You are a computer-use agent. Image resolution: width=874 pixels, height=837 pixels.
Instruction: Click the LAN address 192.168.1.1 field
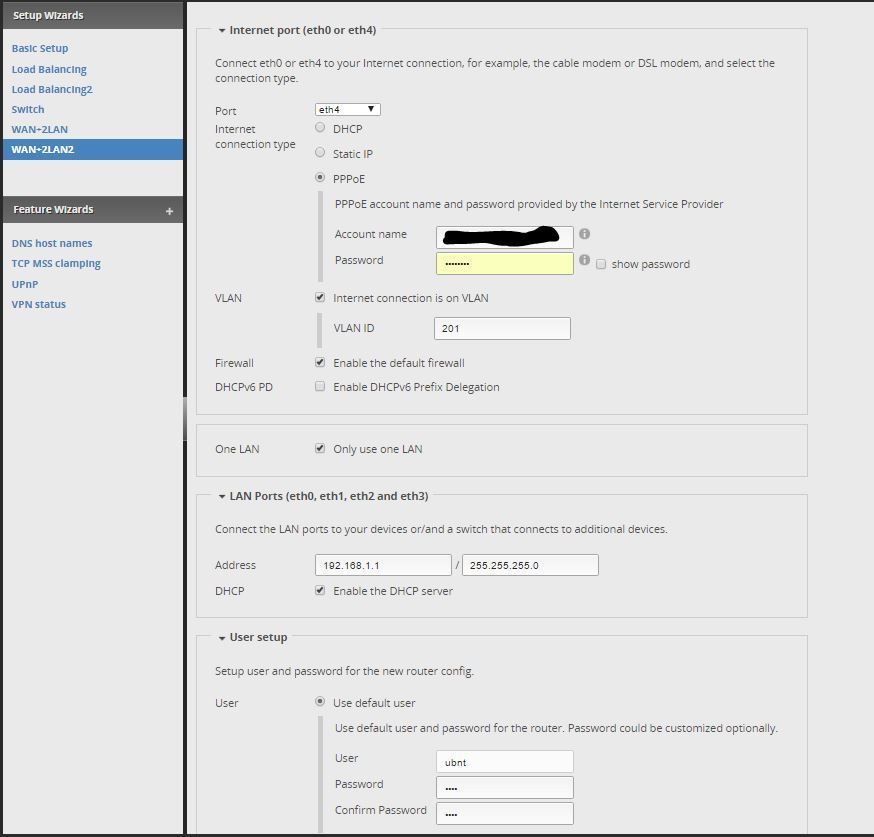coord(383,565)
